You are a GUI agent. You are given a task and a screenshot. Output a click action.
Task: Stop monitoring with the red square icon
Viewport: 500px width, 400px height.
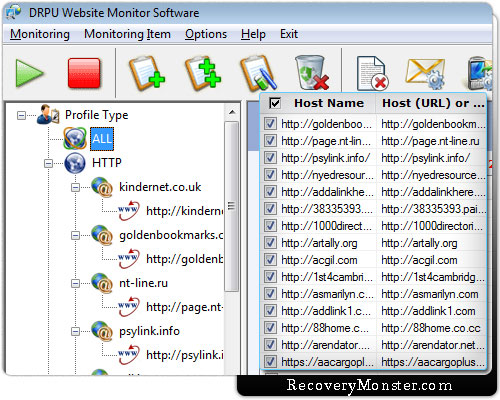pyautogui.click(x=84, y=73)
